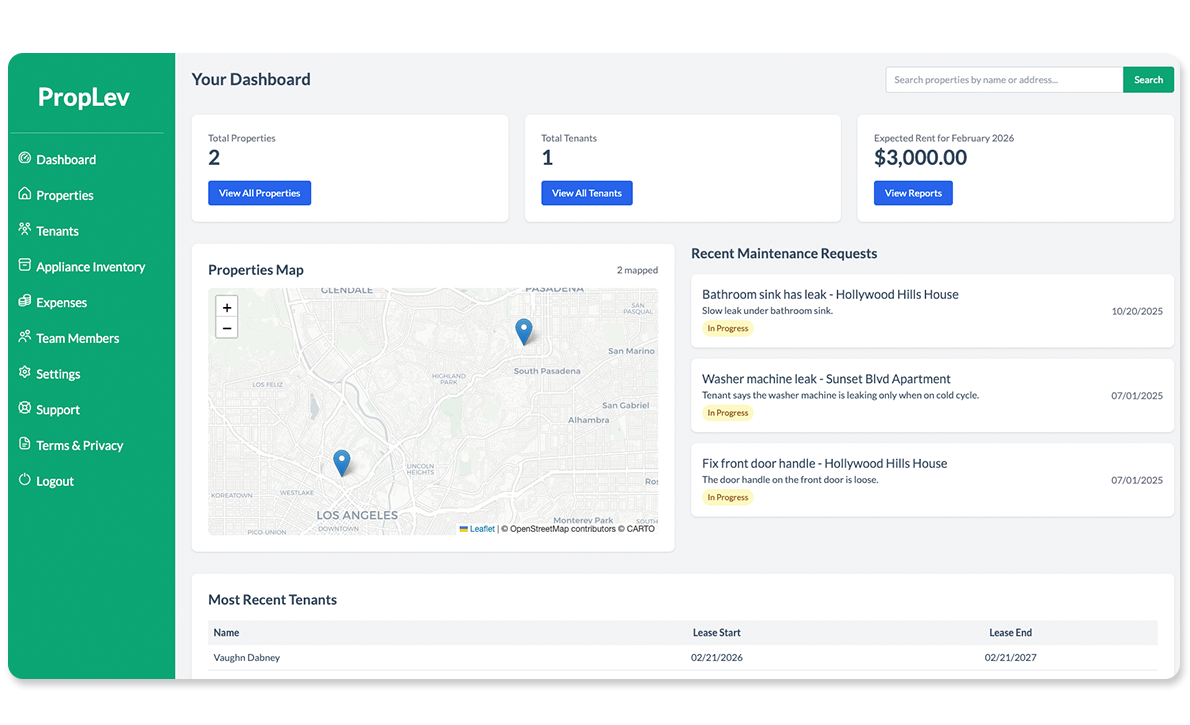Image resolution: width=1190 pixels, height=725 pixels.
Task: Click the View All Properties button
Action: 260,193
